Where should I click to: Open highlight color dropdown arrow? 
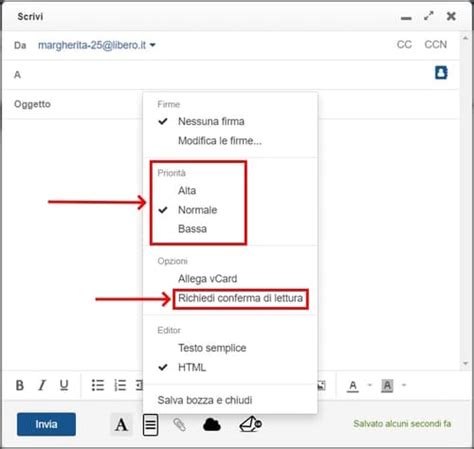(404, 385)
